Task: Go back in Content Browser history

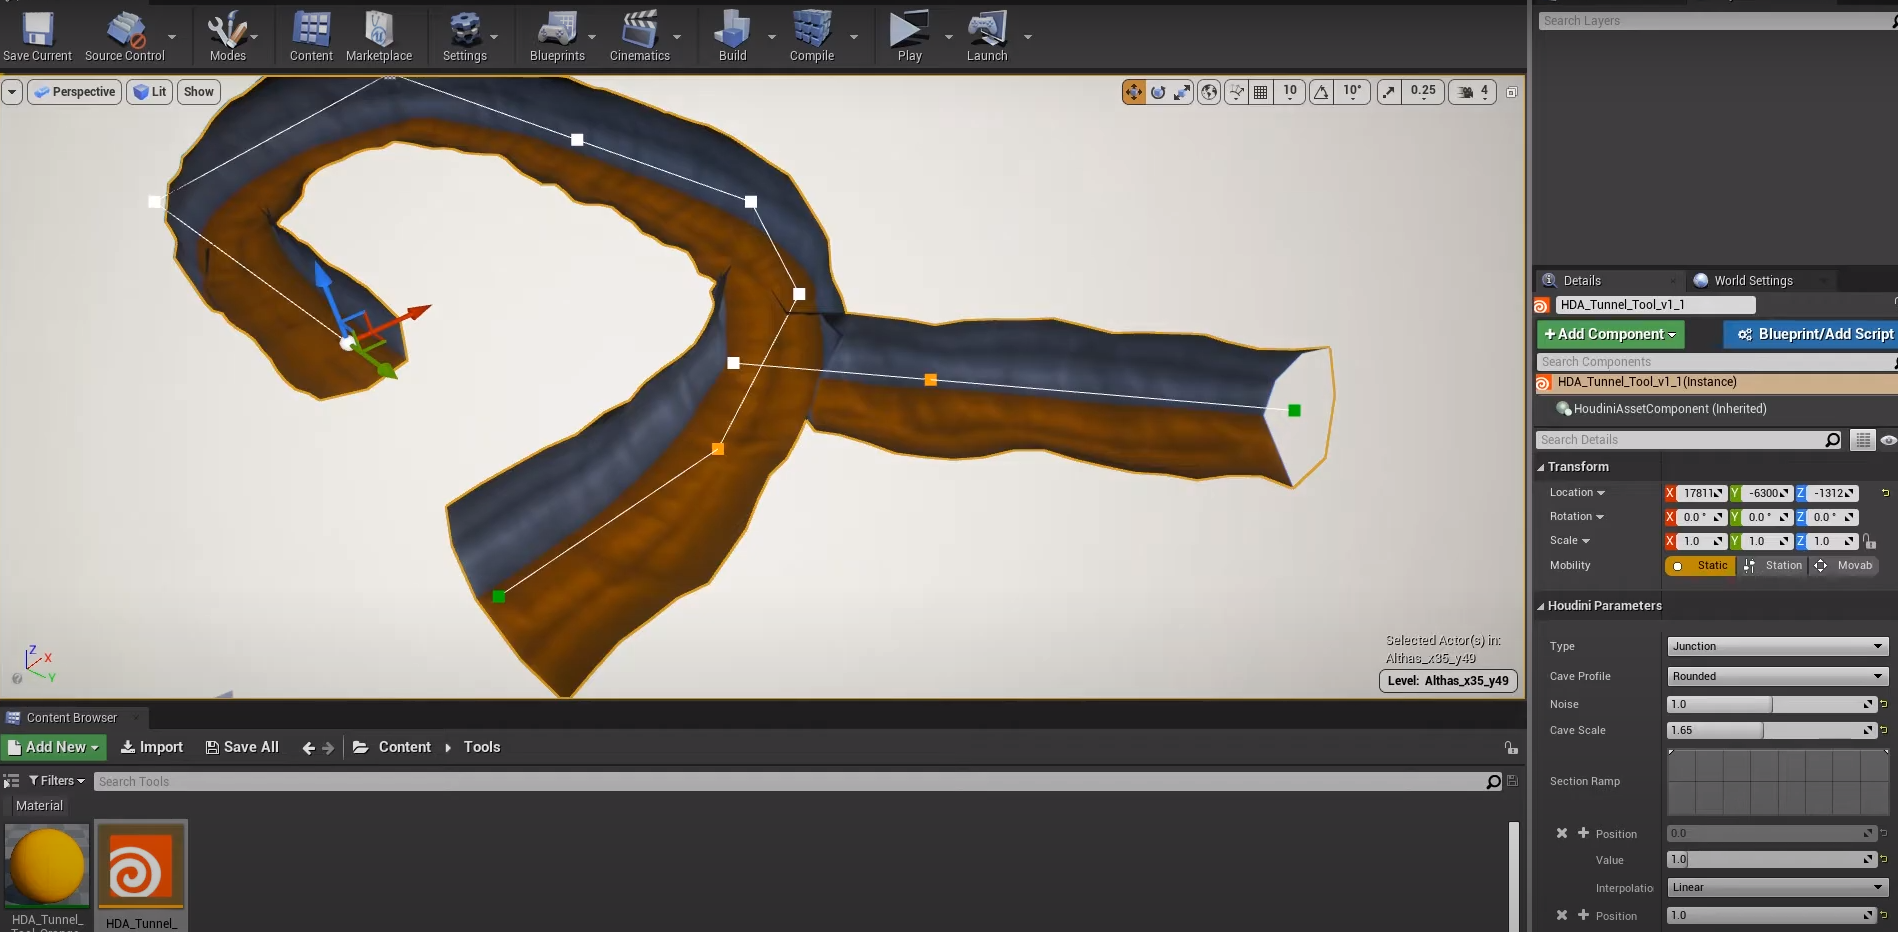Action: [308, 748]
